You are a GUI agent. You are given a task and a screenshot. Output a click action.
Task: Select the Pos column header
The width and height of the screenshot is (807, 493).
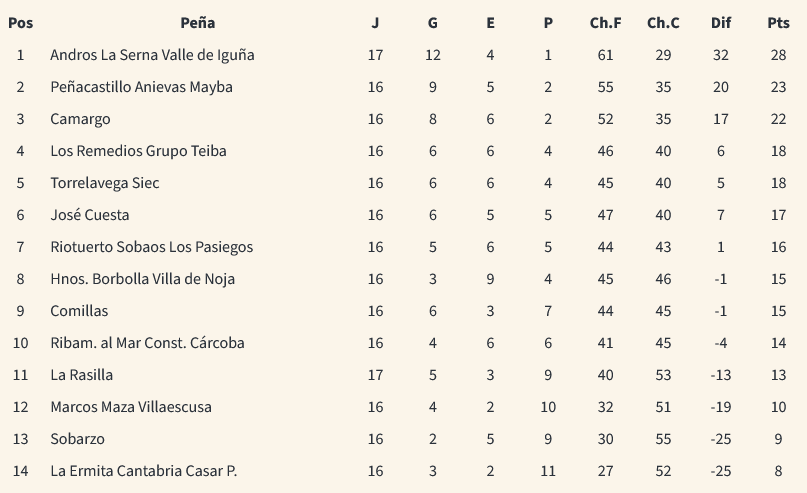click(21, 23)
